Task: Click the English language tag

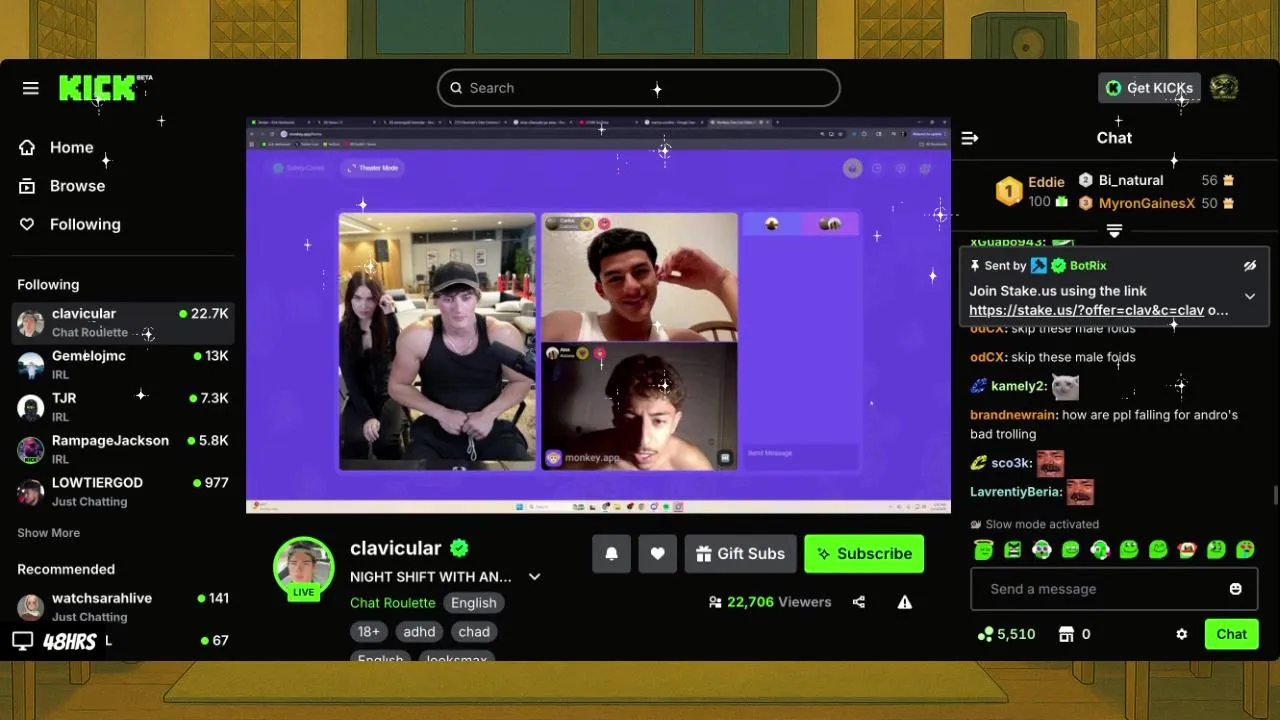Action: (473, 603)
